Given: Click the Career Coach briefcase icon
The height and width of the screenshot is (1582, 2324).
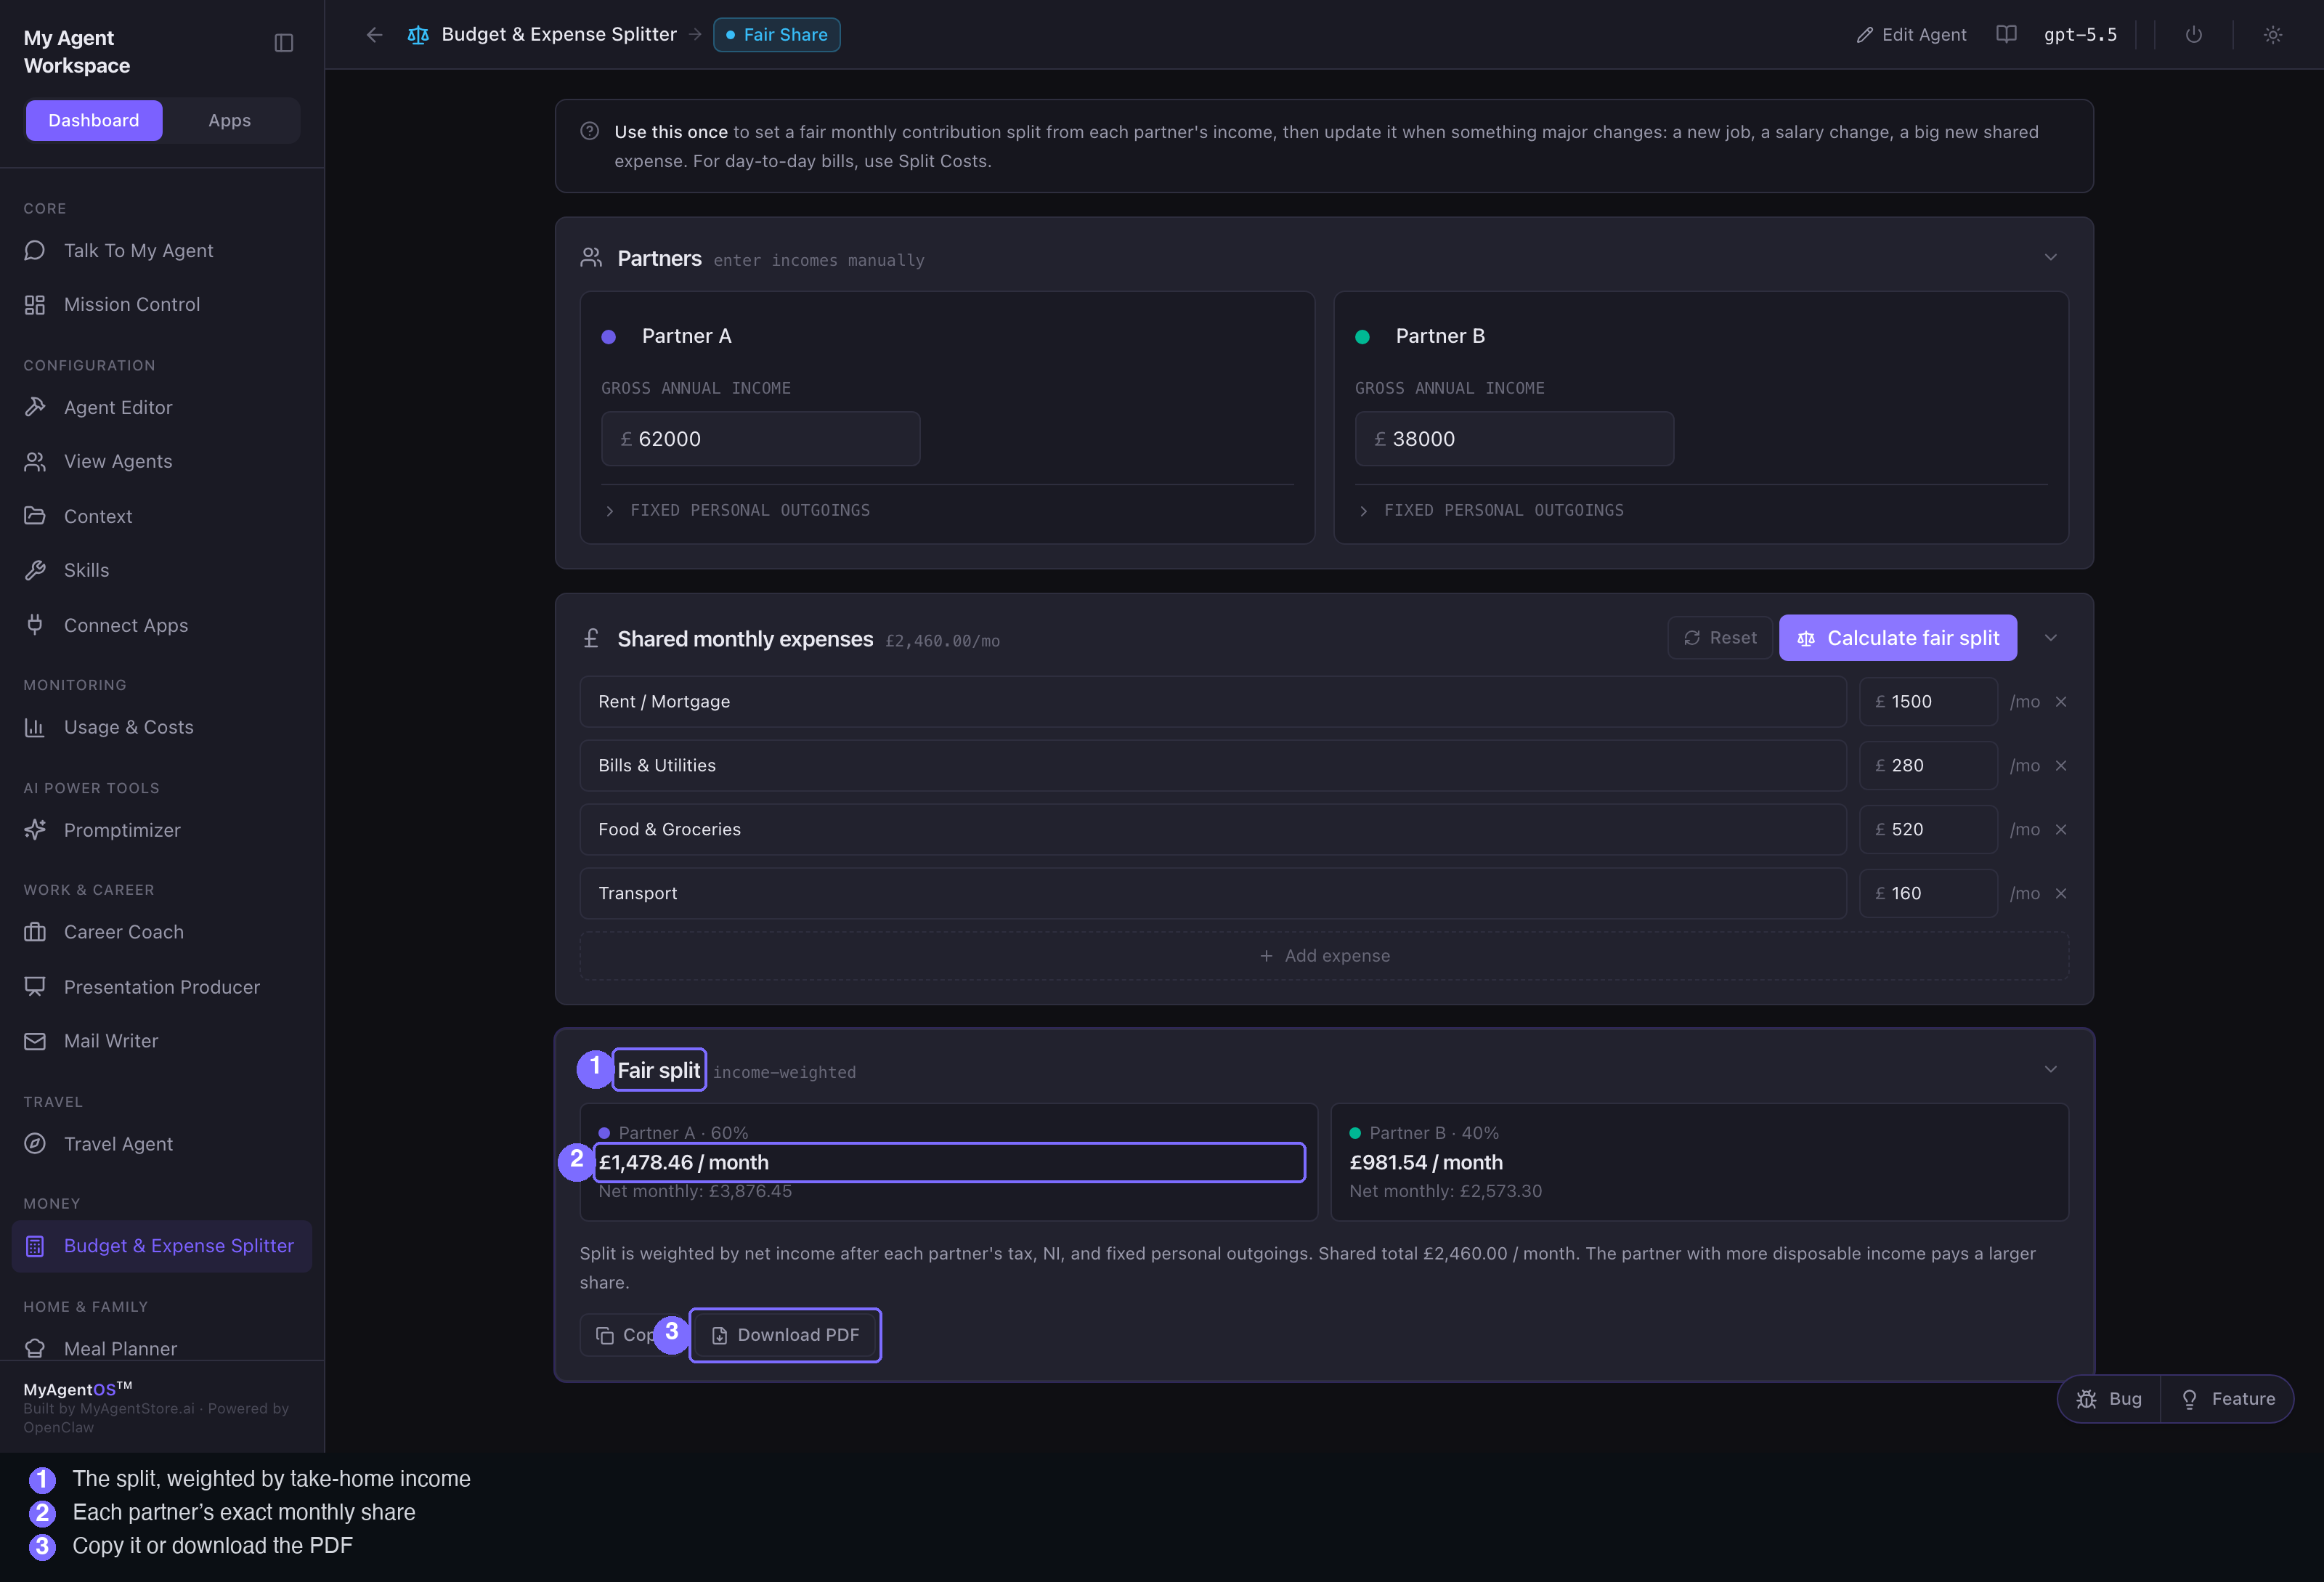Looking at the screenshot, I should click(35, 932).
